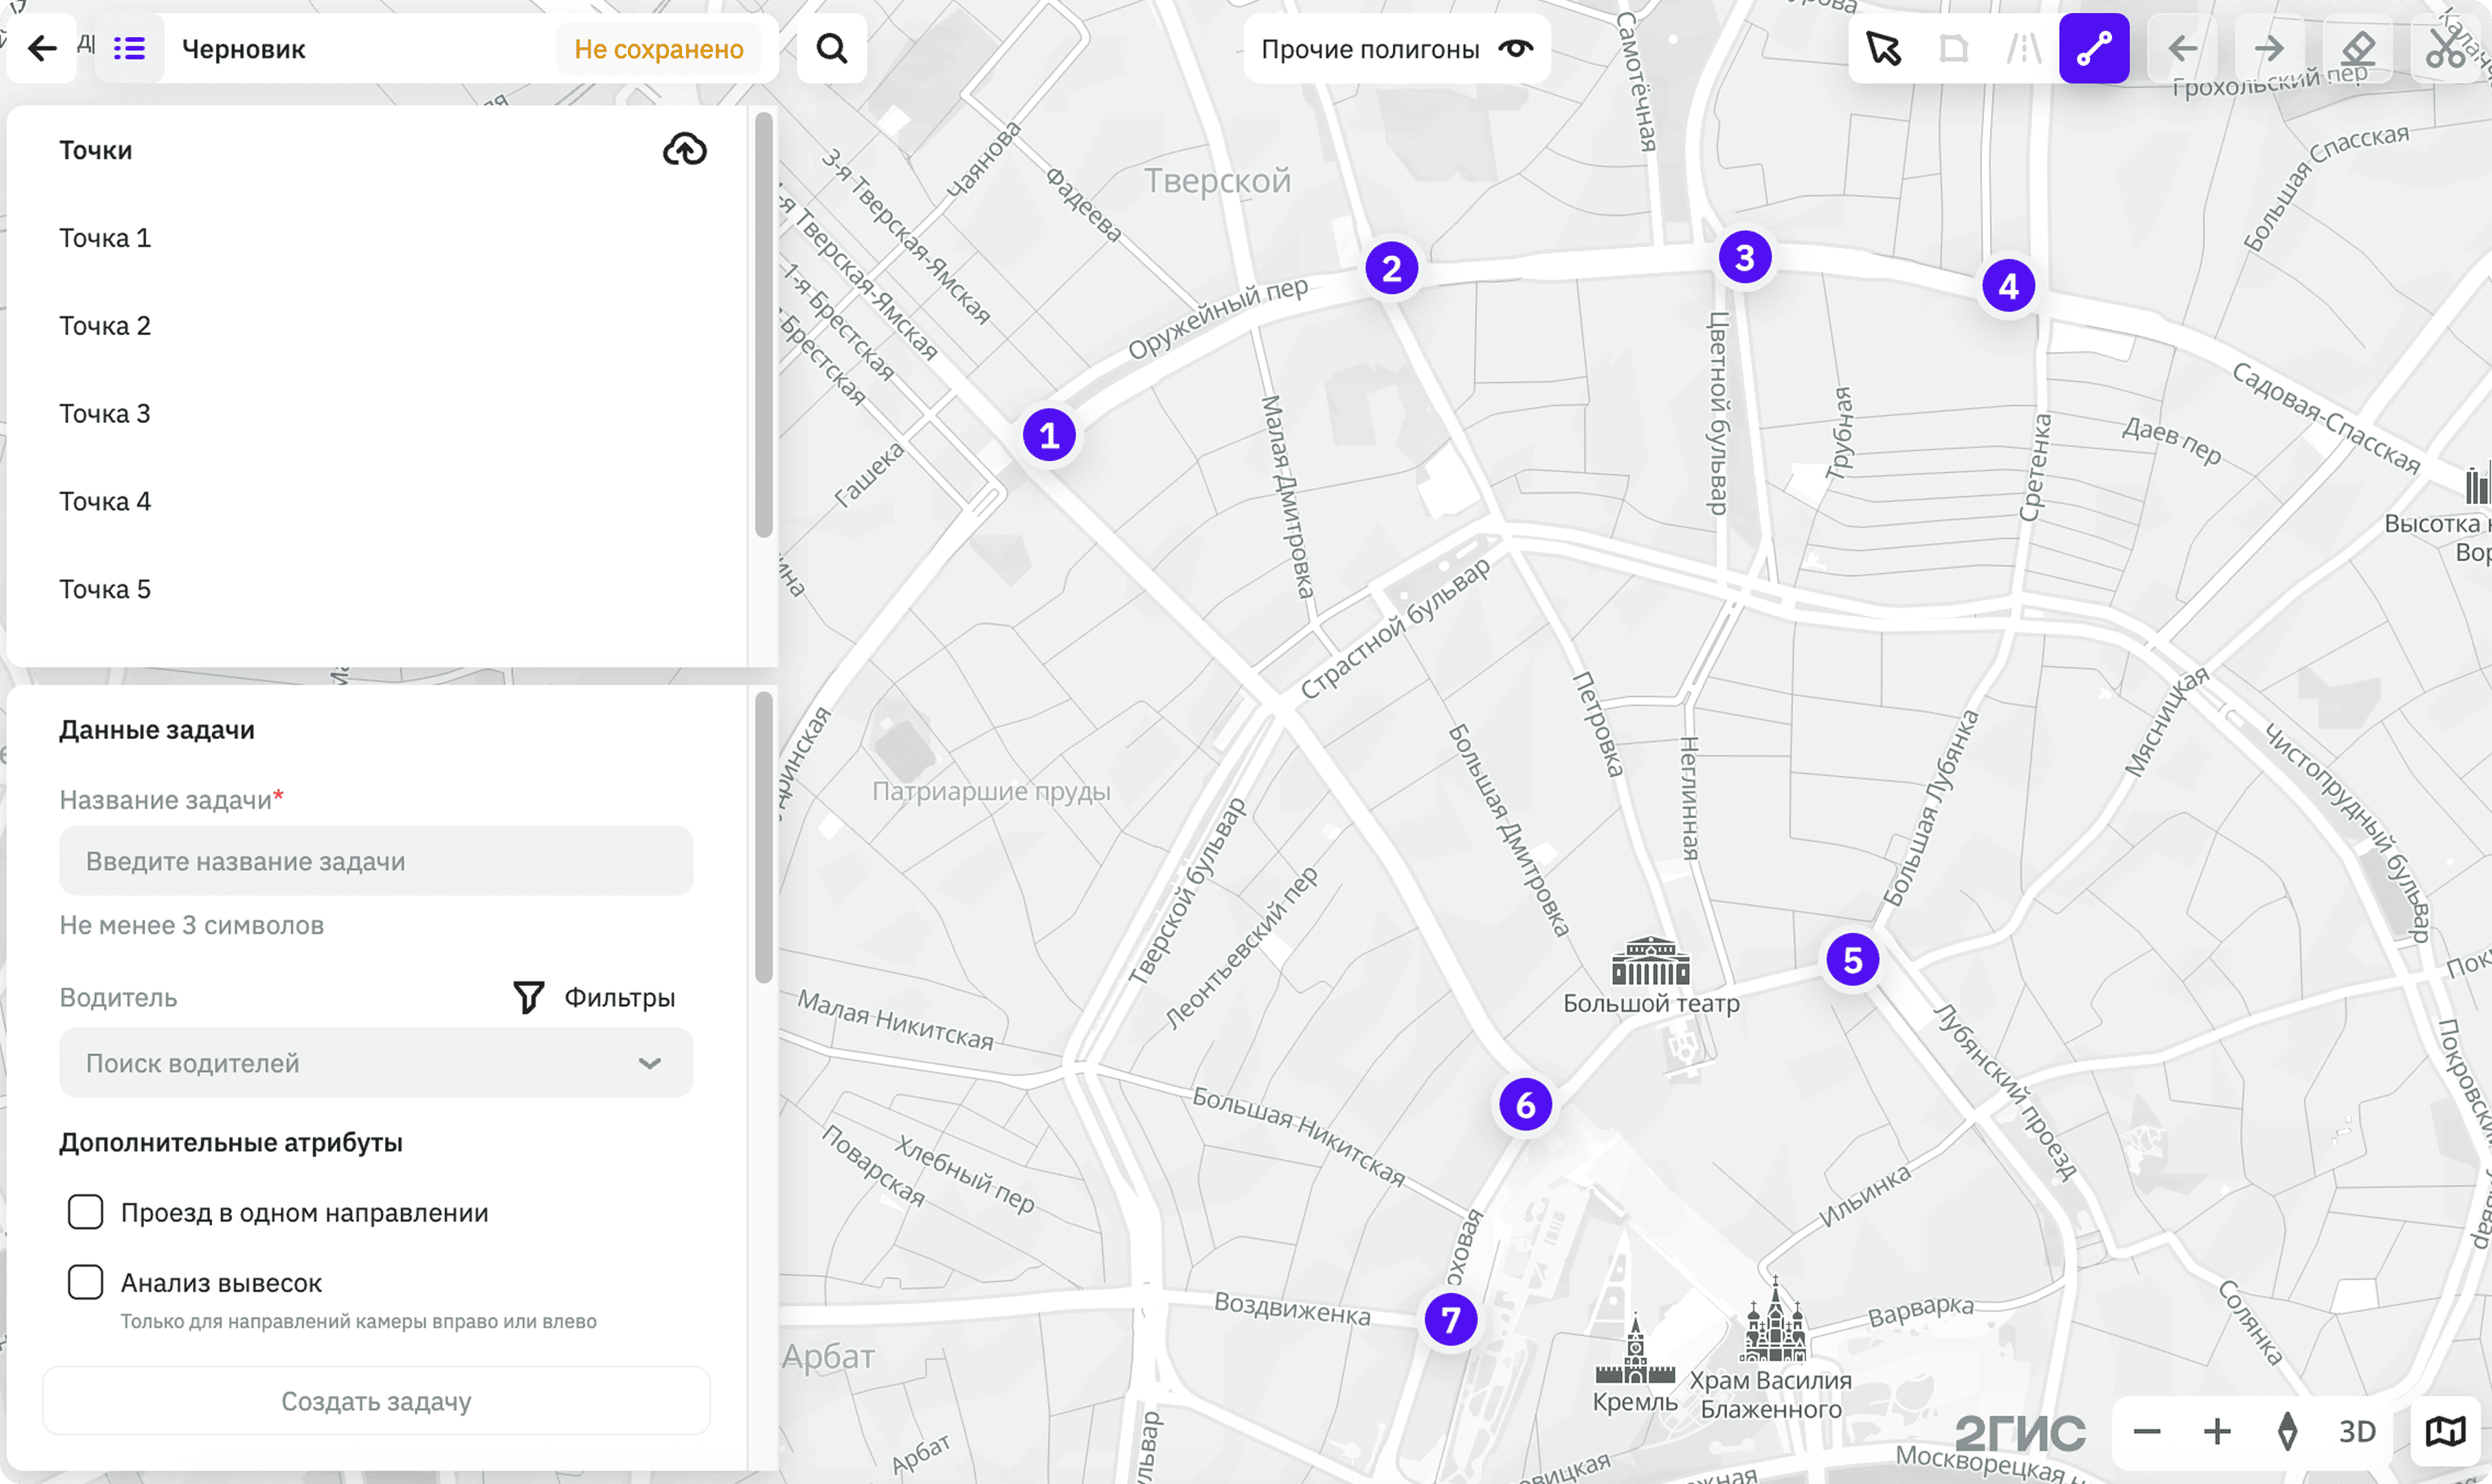The image size is (2492, 1484).
Task: Select Точка 3 in the list
Action: (x=105, y=414)
